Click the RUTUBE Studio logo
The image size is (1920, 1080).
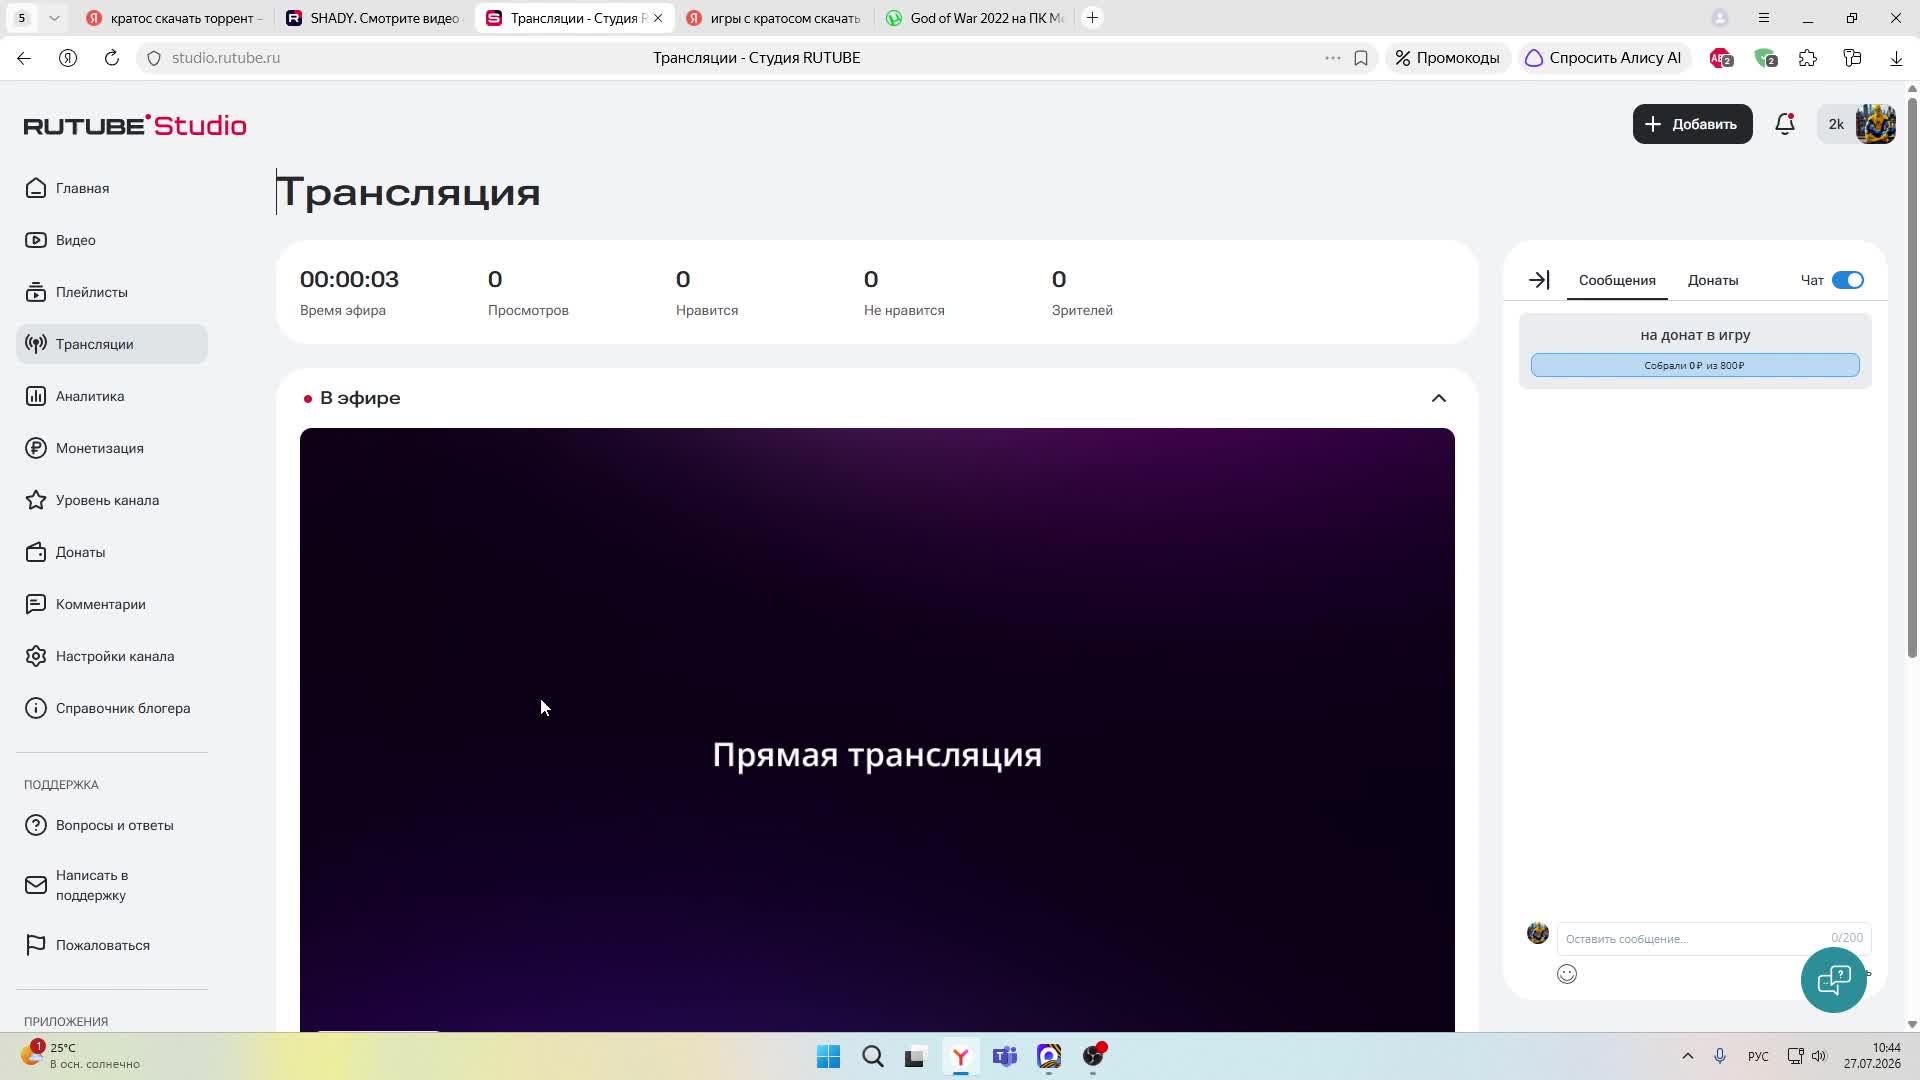point(135,125)
